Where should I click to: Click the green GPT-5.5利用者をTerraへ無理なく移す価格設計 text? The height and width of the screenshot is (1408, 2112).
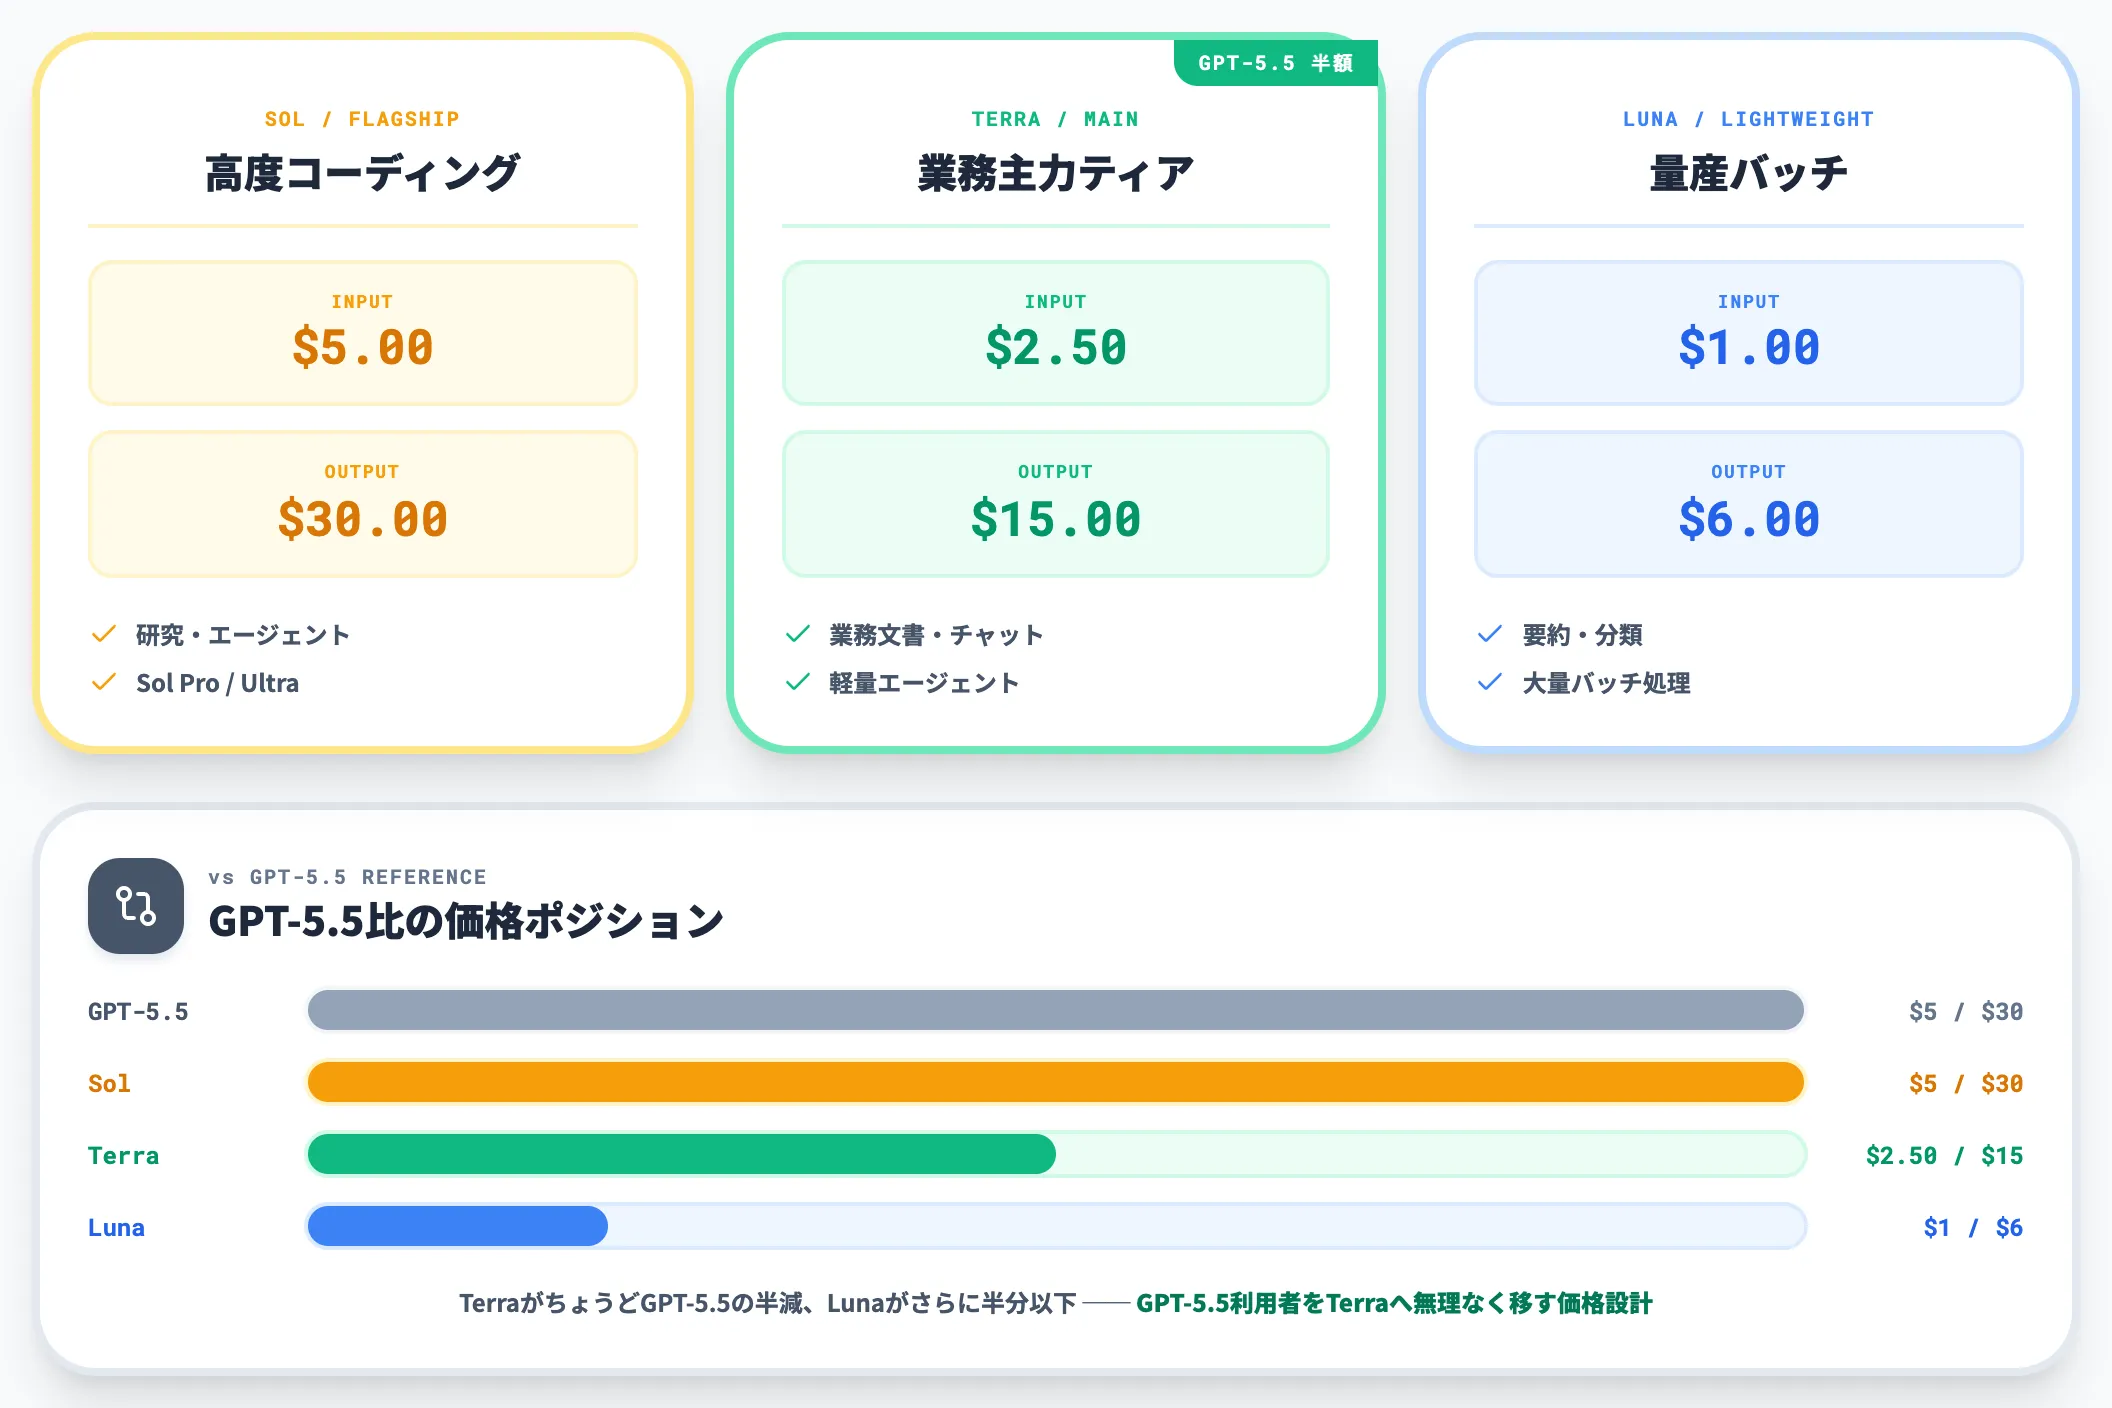(x=1394, y=1303)
